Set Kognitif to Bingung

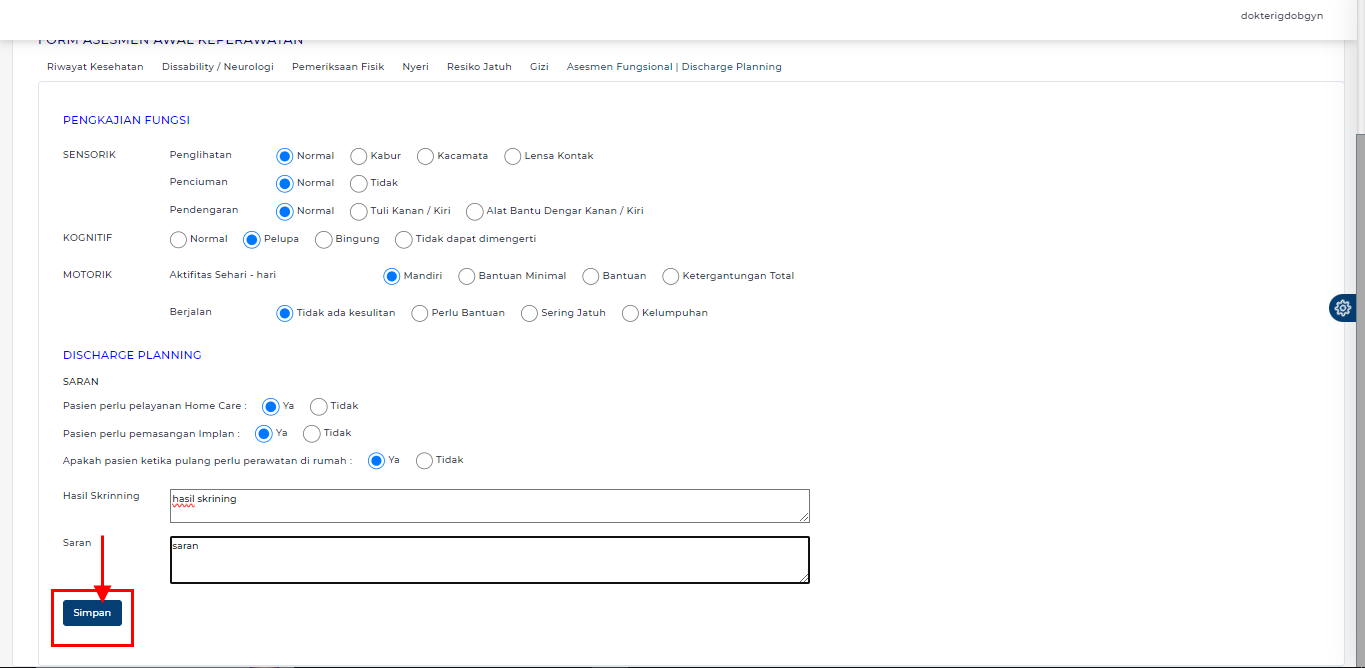click(324, 240)
